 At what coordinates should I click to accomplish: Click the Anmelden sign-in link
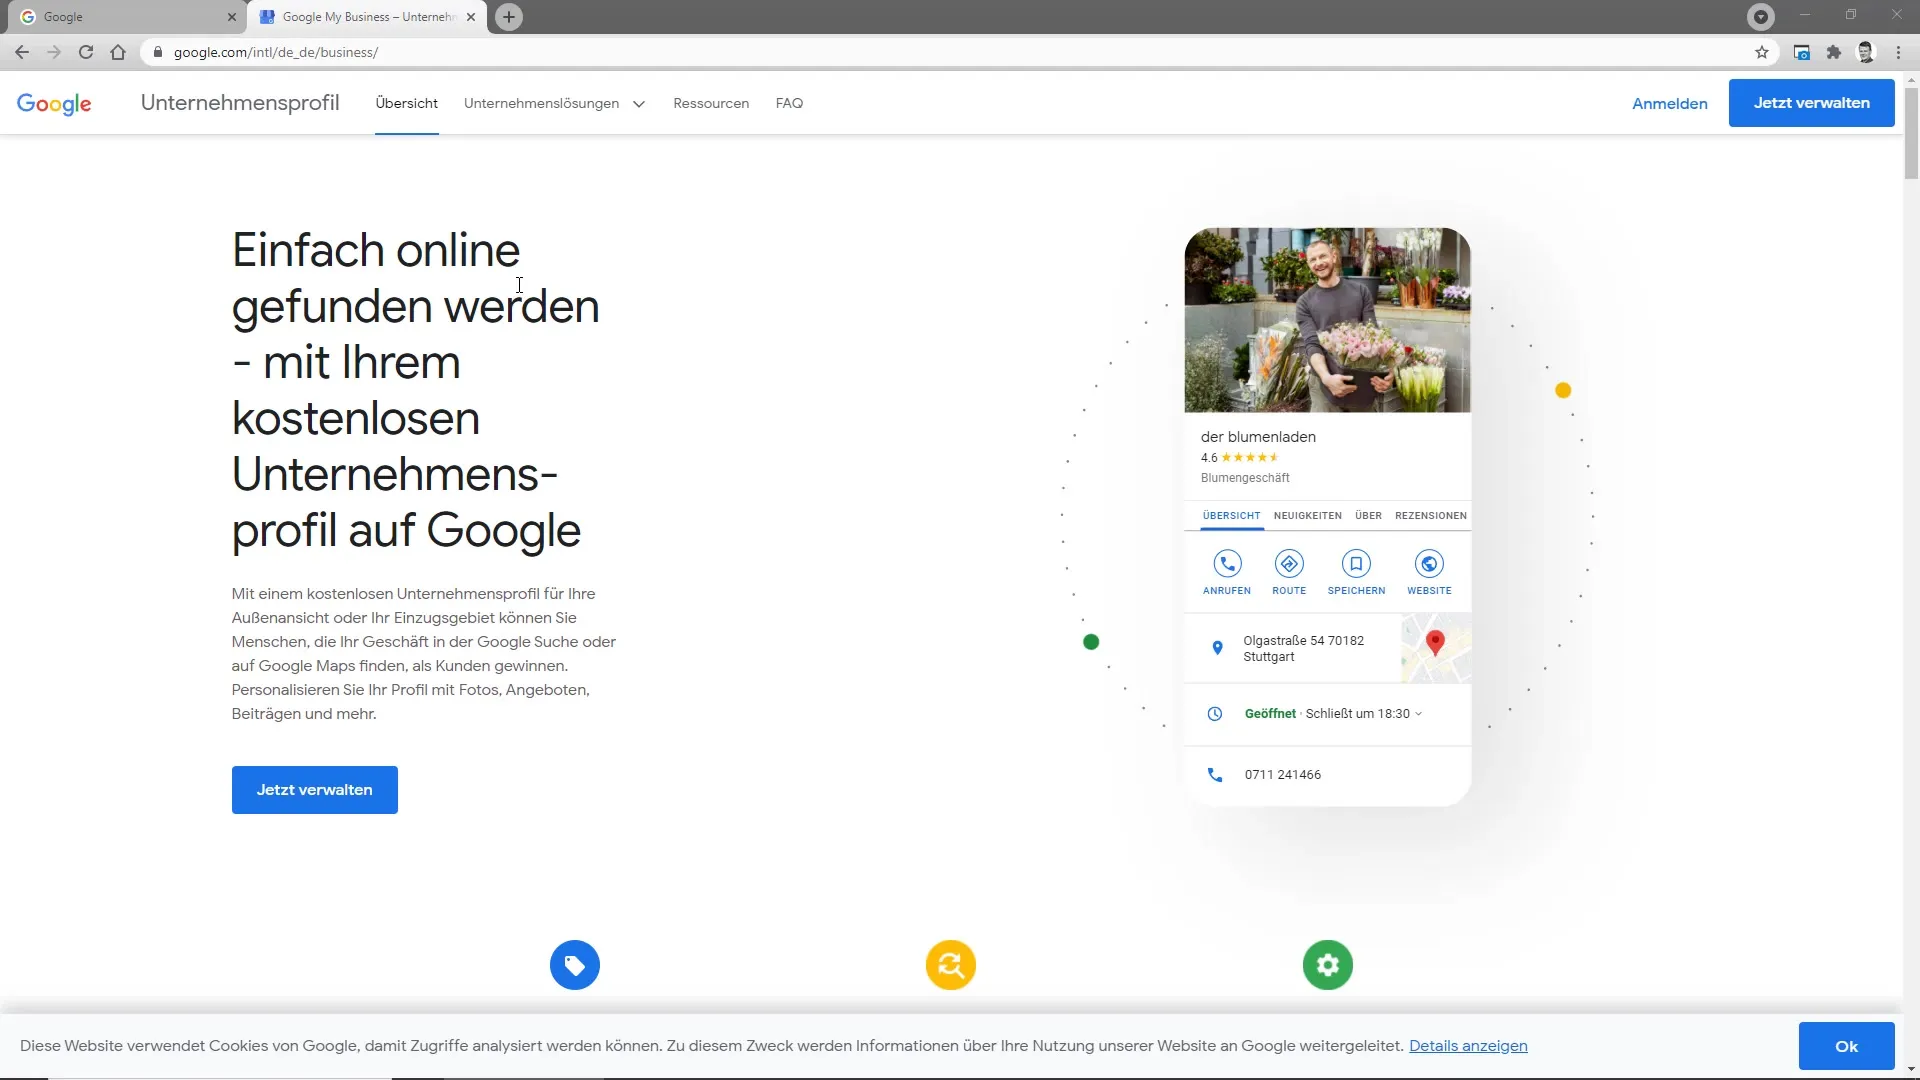[1669, 103]
